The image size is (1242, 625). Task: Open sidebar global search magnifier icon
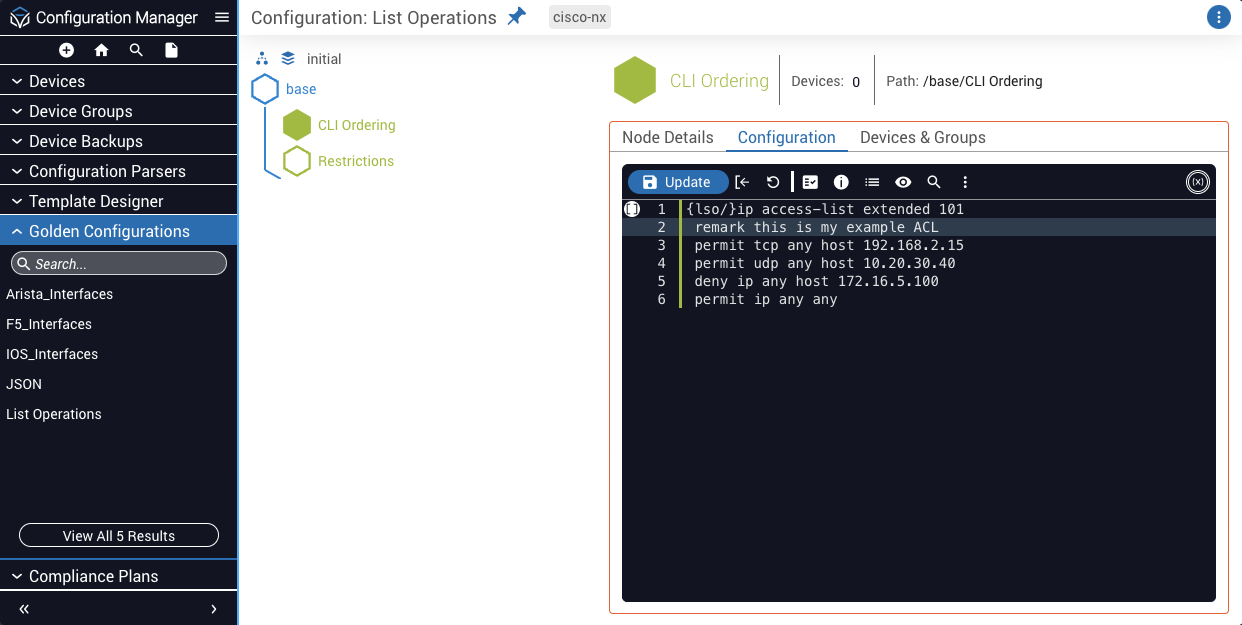(x=136, y=50)
